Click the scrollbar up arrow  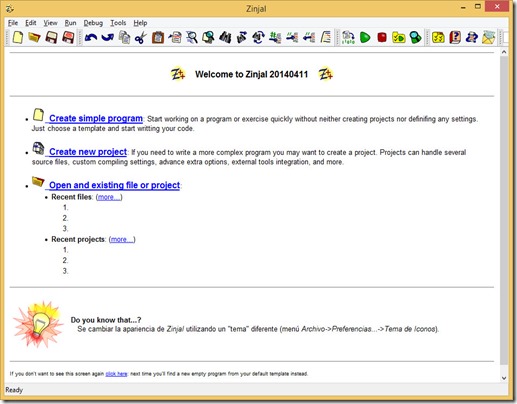(x=504, y=52)
